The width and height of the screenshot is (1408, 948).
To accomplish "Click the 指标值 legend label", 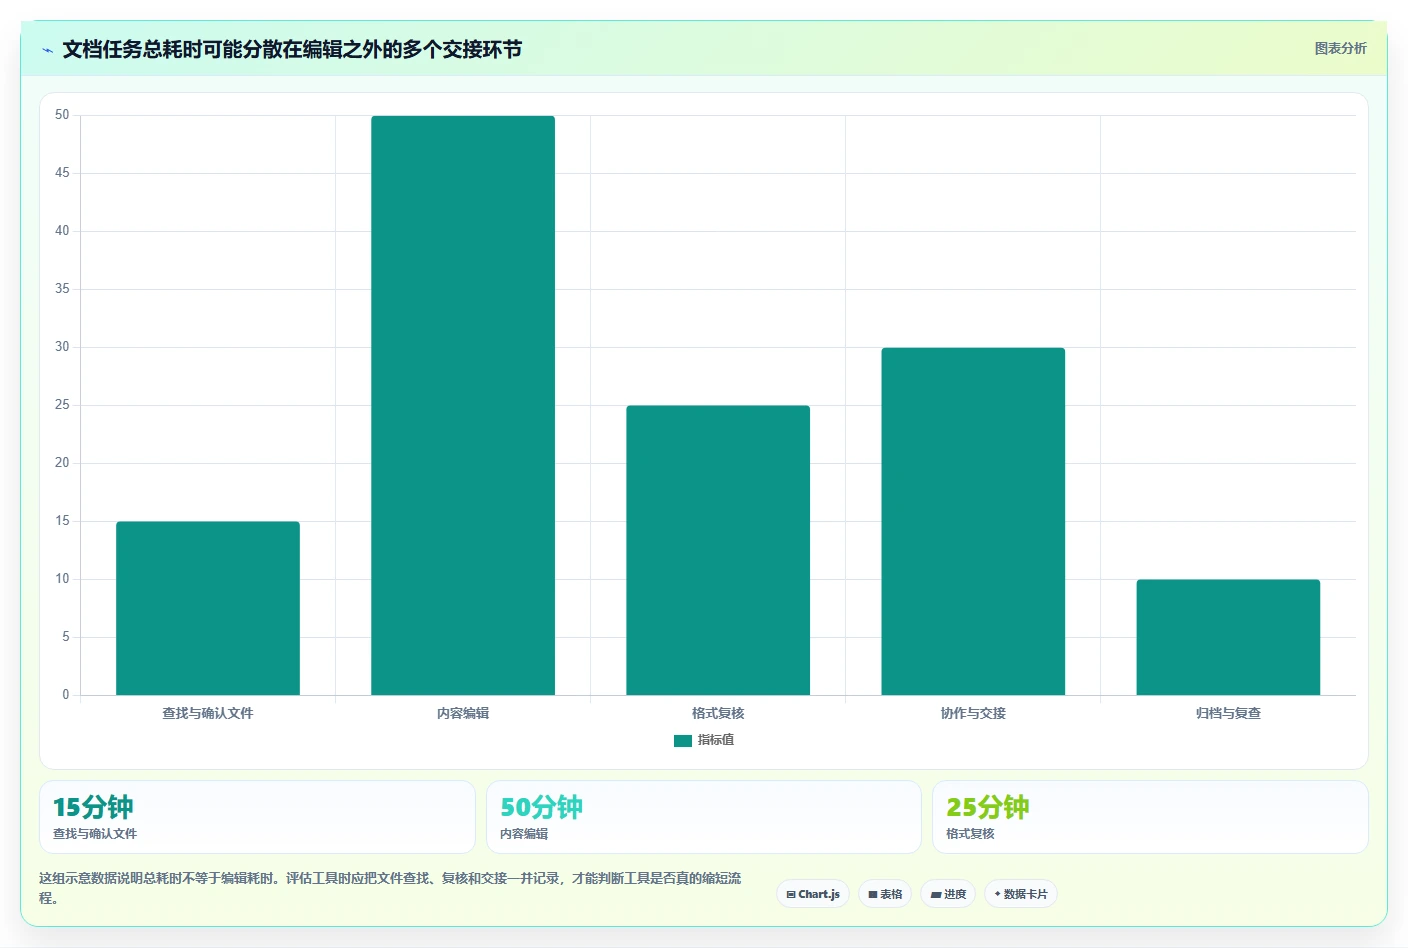I will (716, 740).
